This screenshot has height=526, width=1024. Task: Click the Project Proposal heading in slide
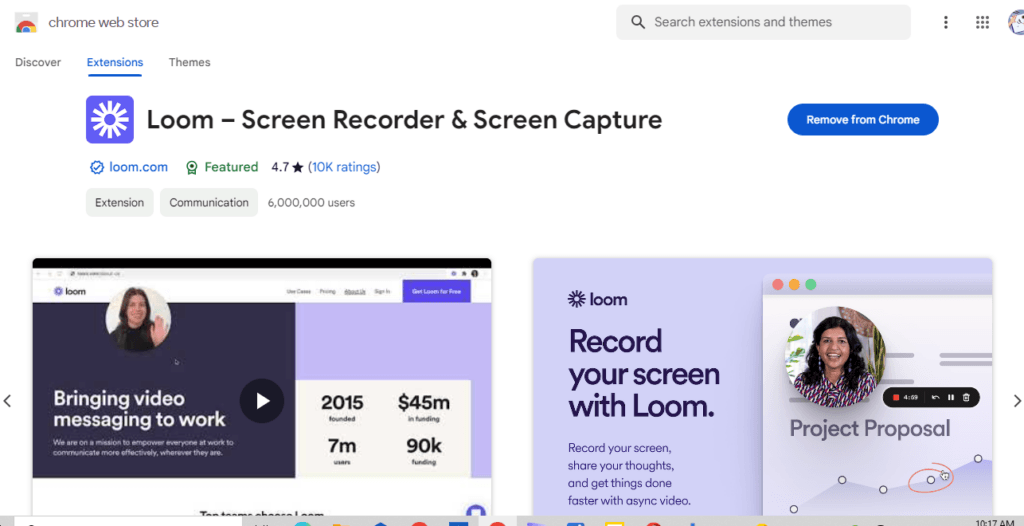point(869,429)
